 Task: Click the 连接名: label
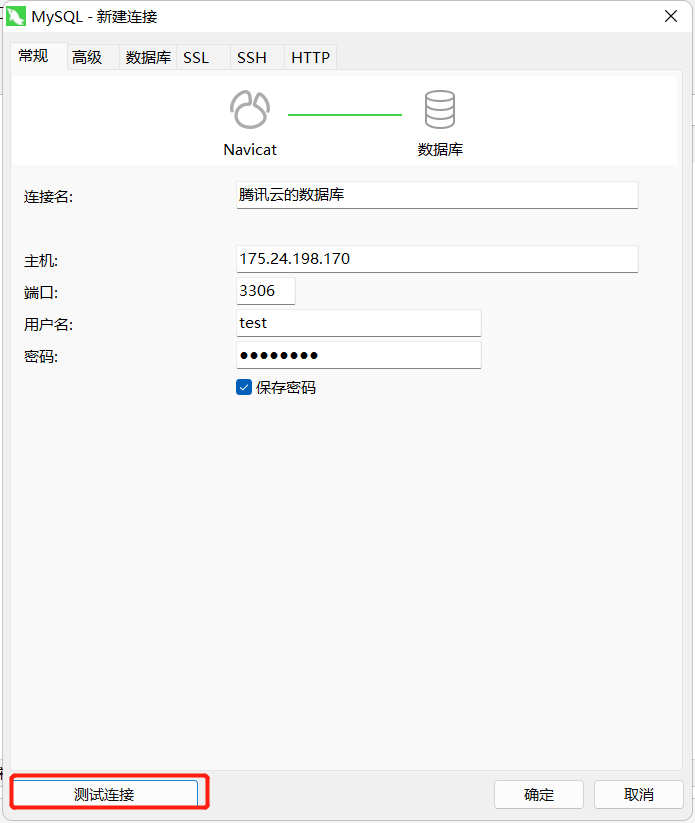coord(48,197)
